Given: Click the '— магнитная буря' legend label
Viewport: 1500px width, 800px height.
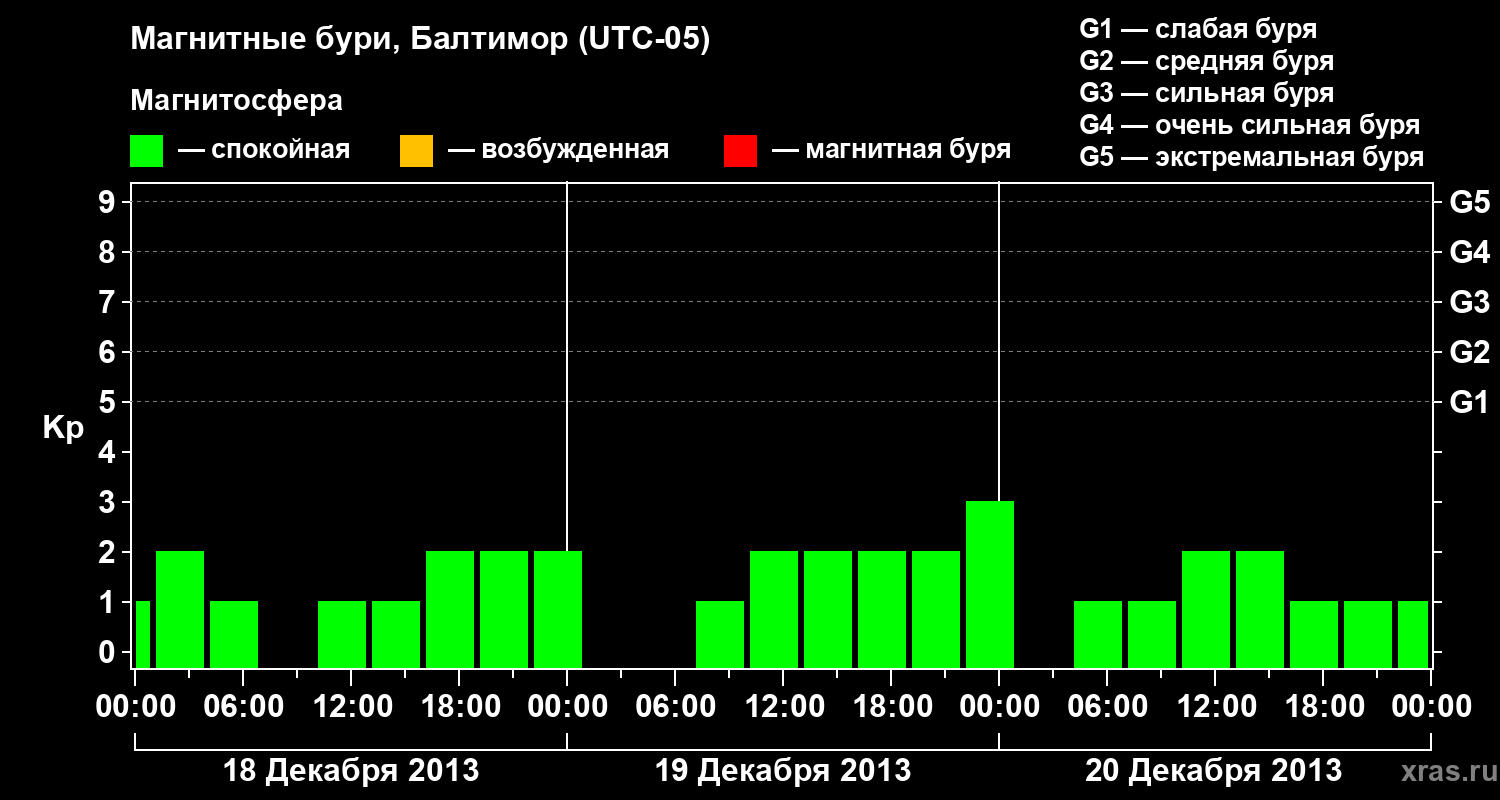Looking at the screenshot, I should (891, 150).
